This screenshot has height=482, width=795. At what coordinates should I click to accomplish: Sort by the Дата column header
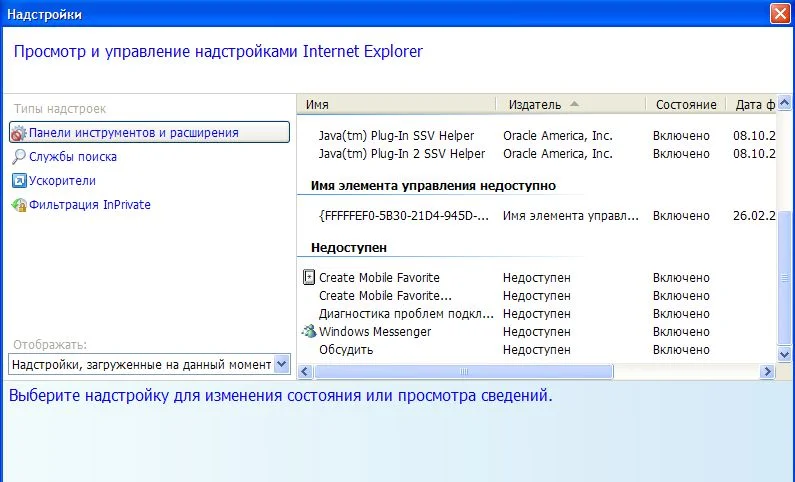(x=751, y=104)
